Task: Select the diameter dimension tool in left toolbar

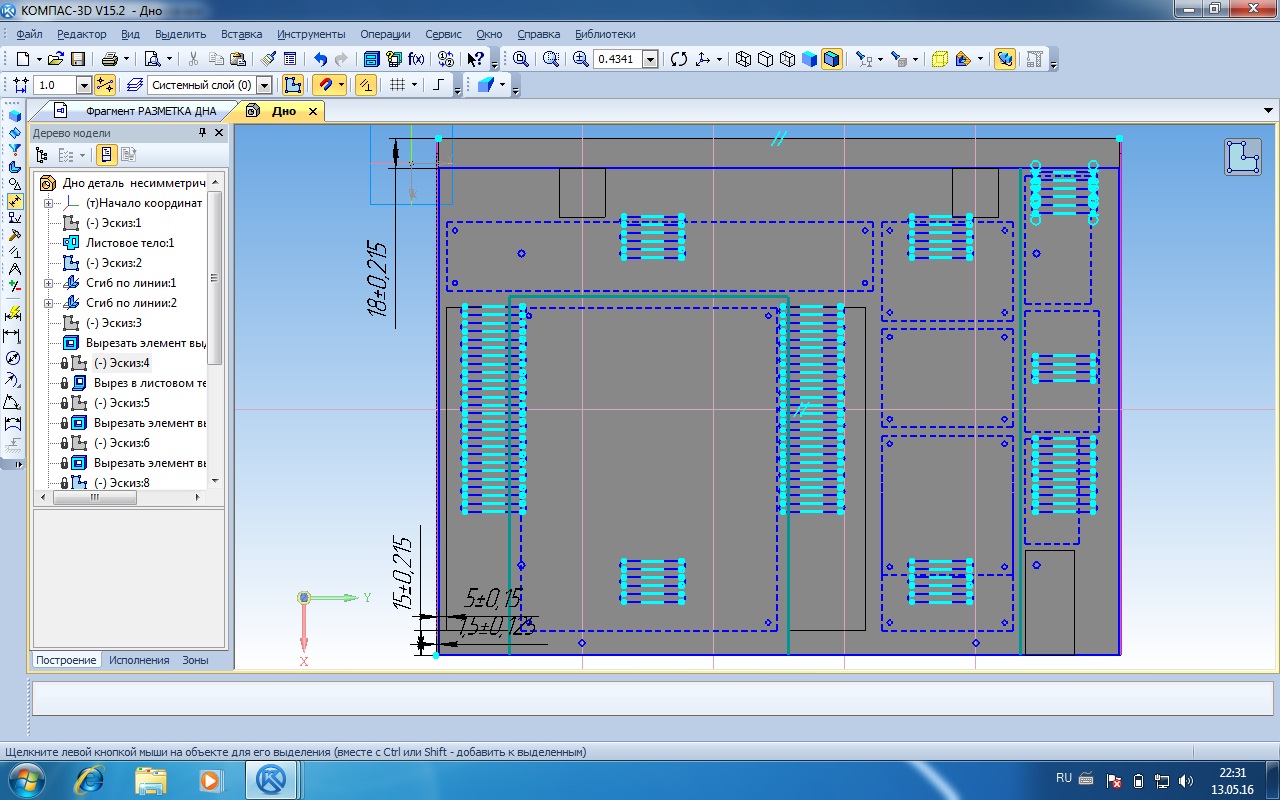Action: pos(13,358)
